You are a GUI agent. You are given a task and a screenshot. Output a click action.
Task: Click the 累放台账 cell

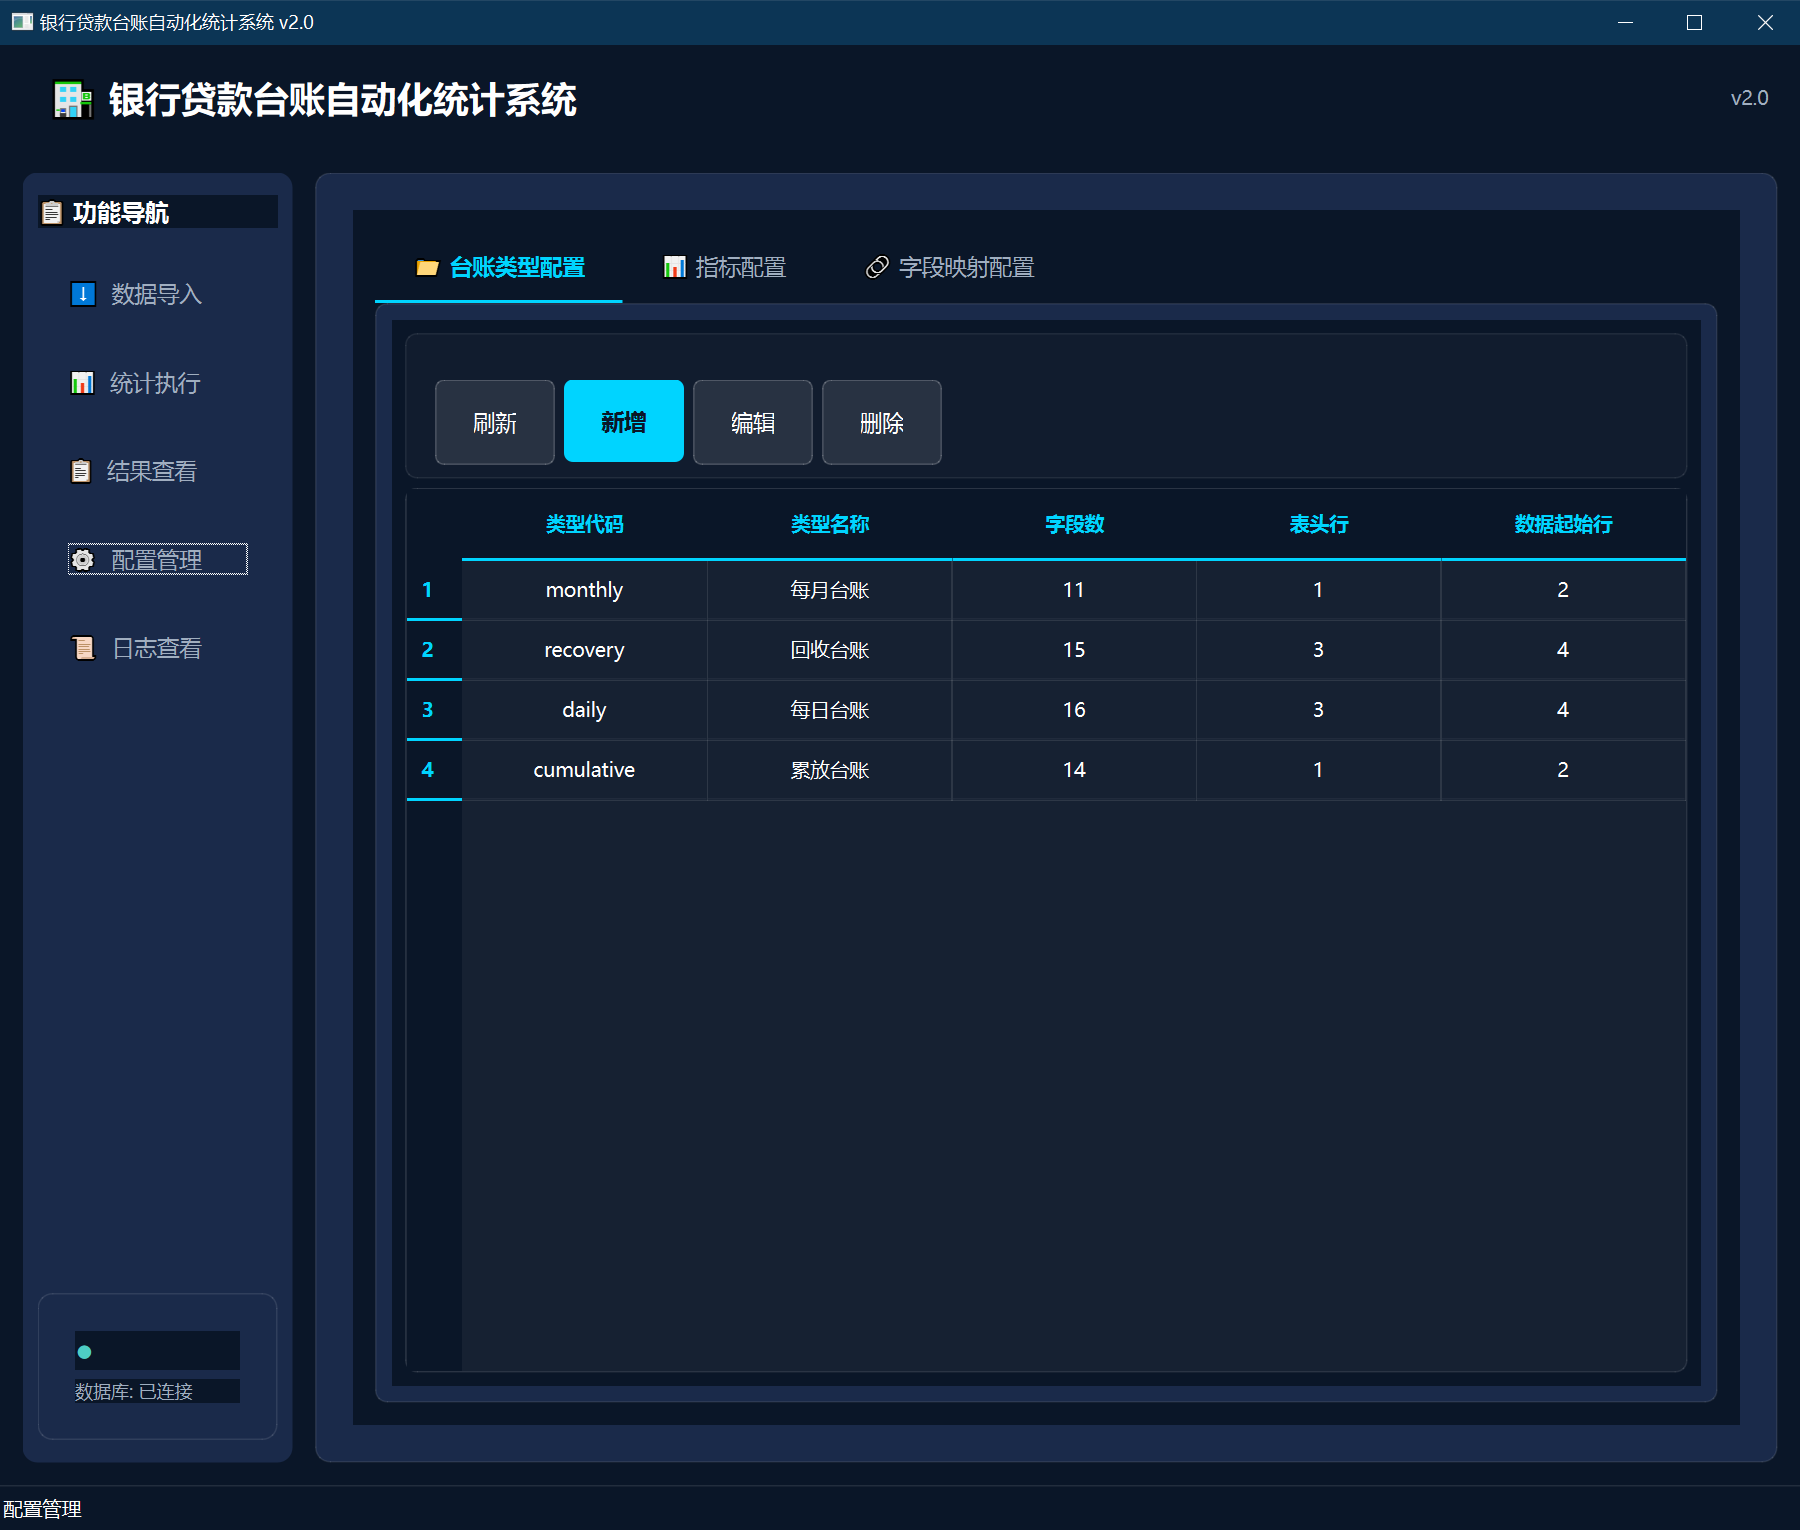829,770
